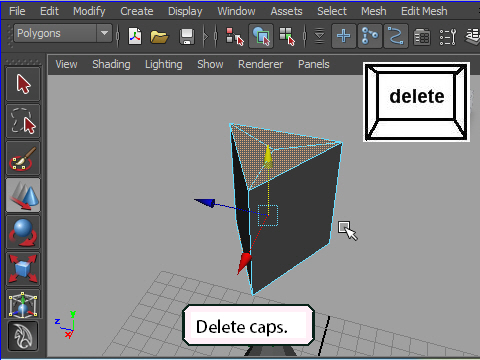Expand the selection mask arrow icon
The width and height of the screenshot is (480, 360).
click(x=319, y=36)
